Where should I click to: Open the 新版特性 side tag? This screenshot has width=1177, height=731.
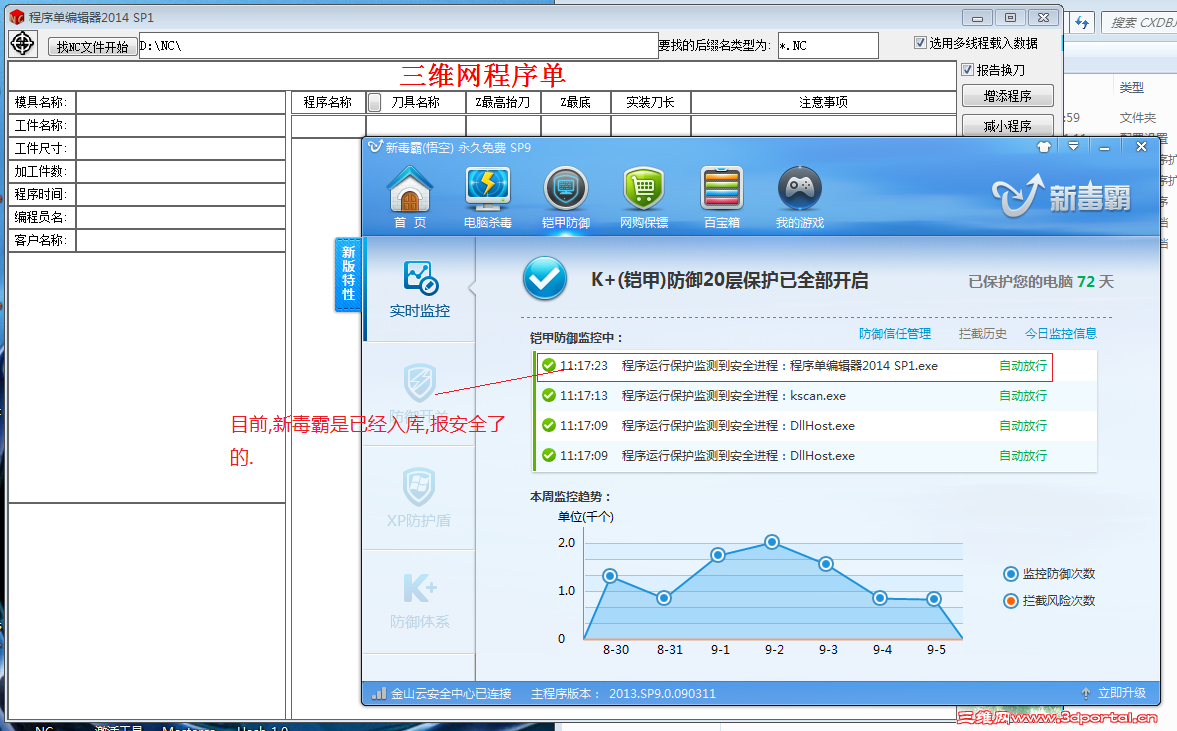coord(348,273)
